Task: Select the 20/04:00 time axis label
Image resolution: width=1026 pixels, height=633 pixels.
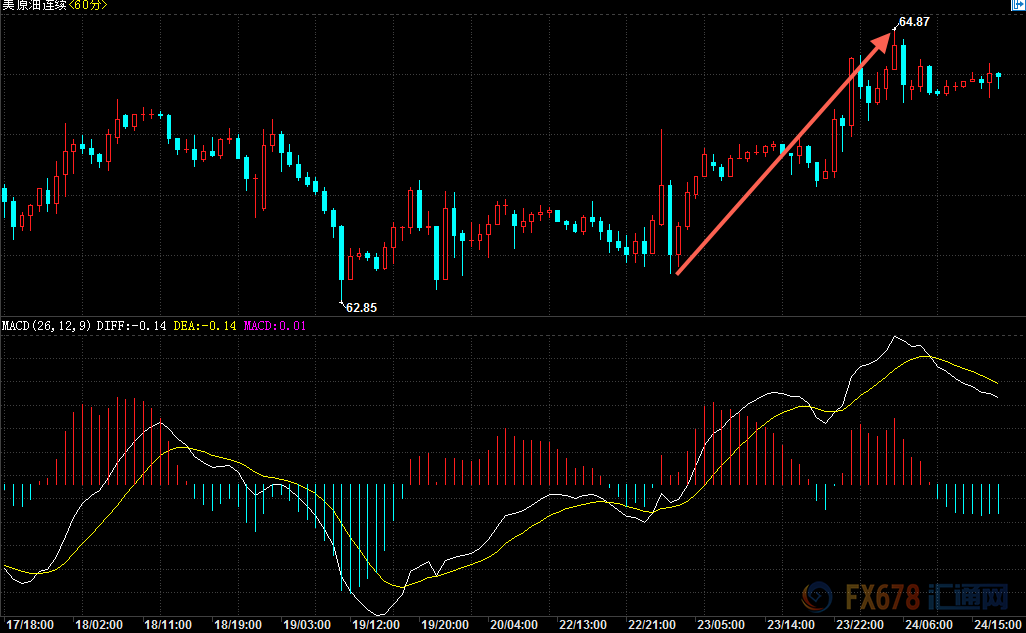Action: [514, 624]
